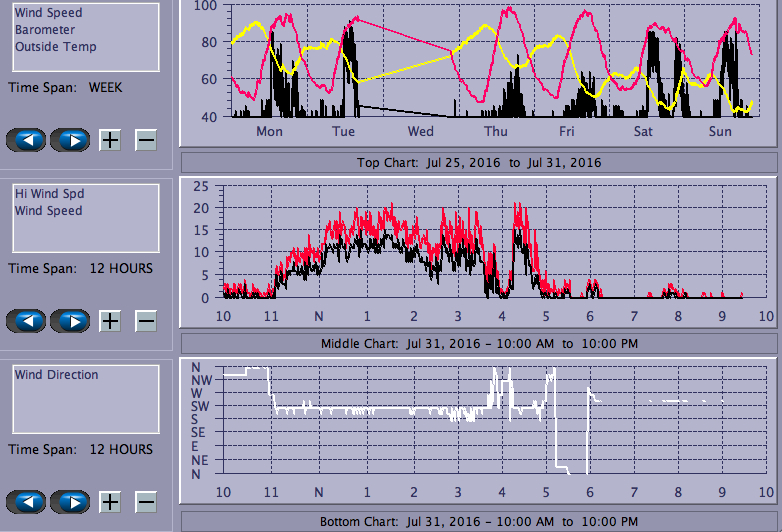Click the Bottom Chart time range bar

(x=478, y=522)
